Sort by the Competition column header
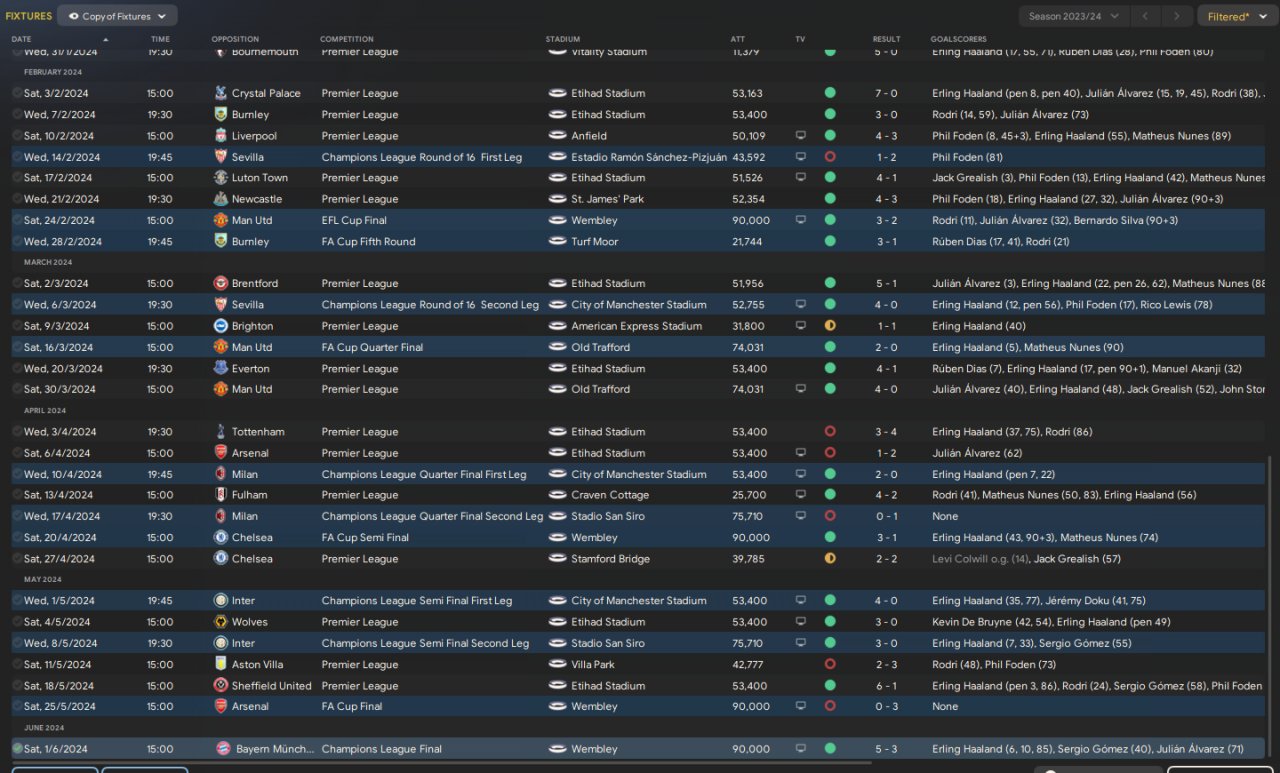Screen dimensions: 1280x773 [347, 39]
